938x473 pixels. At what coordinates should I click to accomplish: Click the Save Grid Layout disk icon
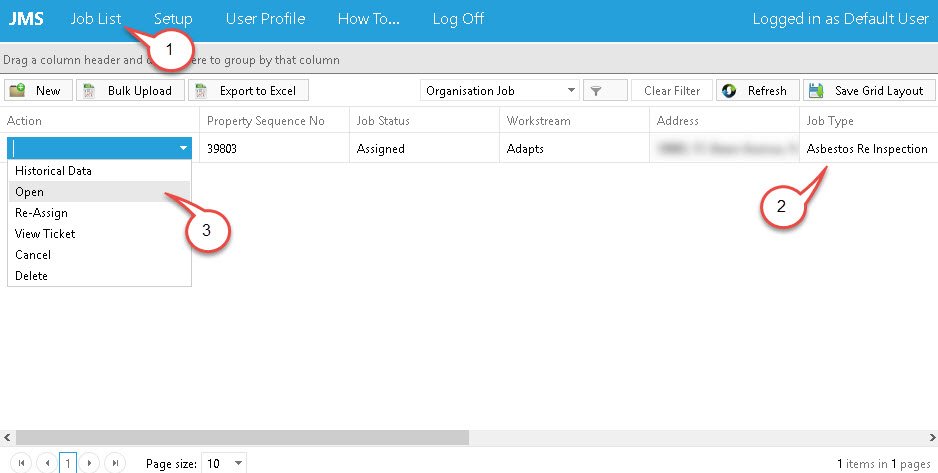(x=816, y=91)
